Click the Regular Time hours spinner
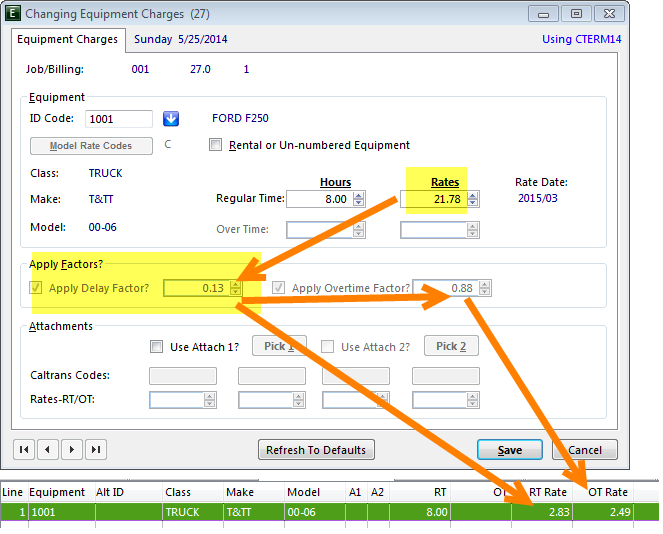This screenshot has width=663, height=534. coord(359,199)
